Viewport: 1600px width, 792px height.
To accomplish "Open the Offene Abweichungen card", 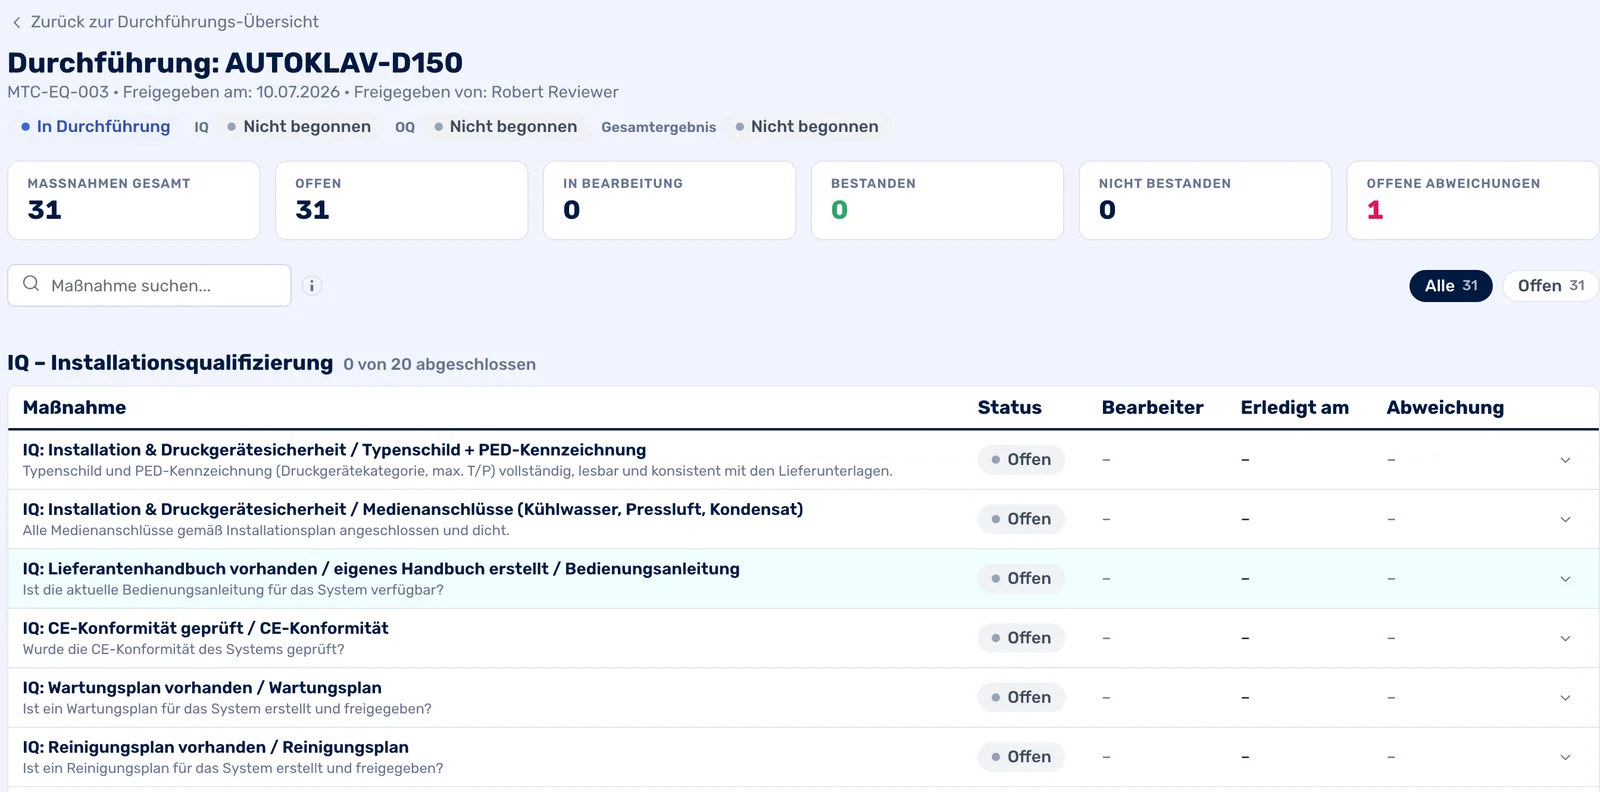I will click(x=1472, y=200).
